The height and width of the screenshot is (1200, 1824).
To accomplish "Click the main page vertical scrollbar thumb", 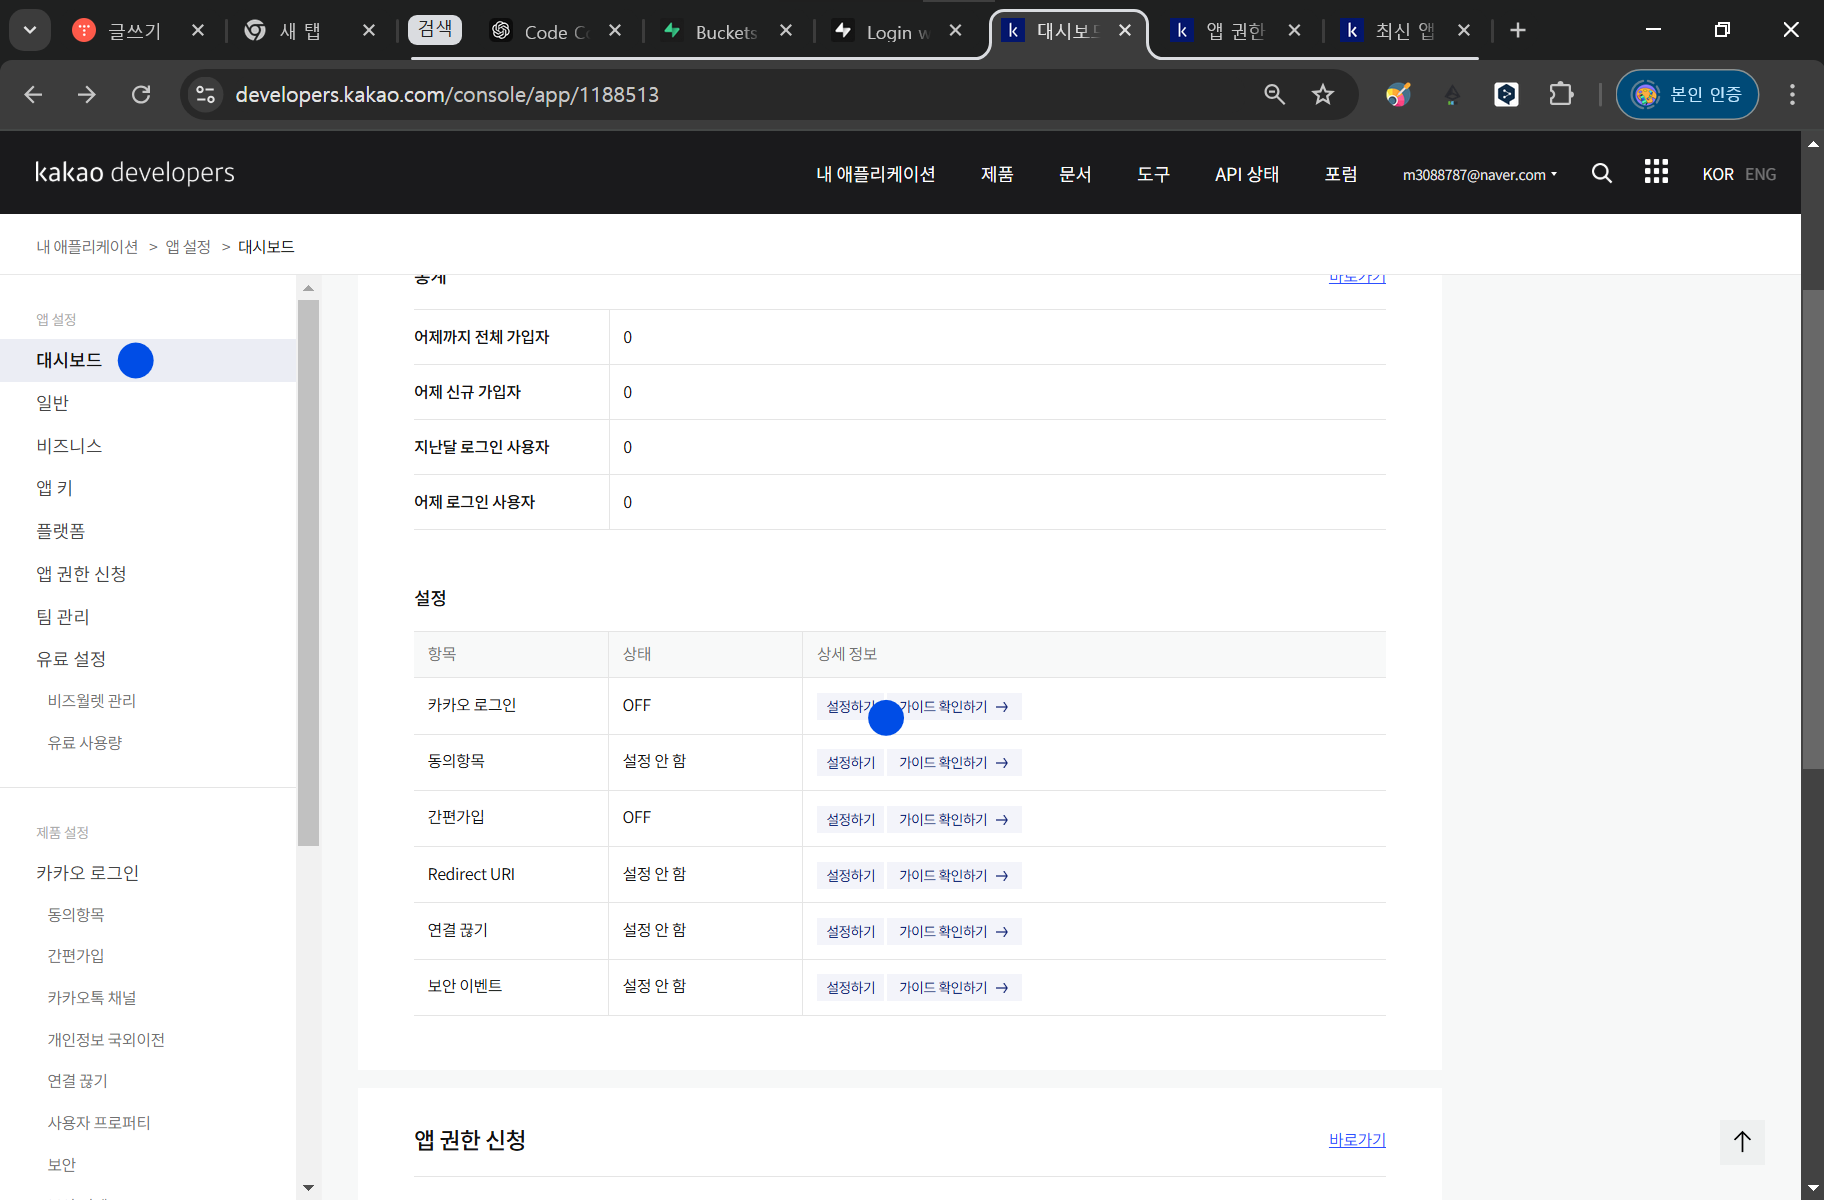I will coord(1813,529).
